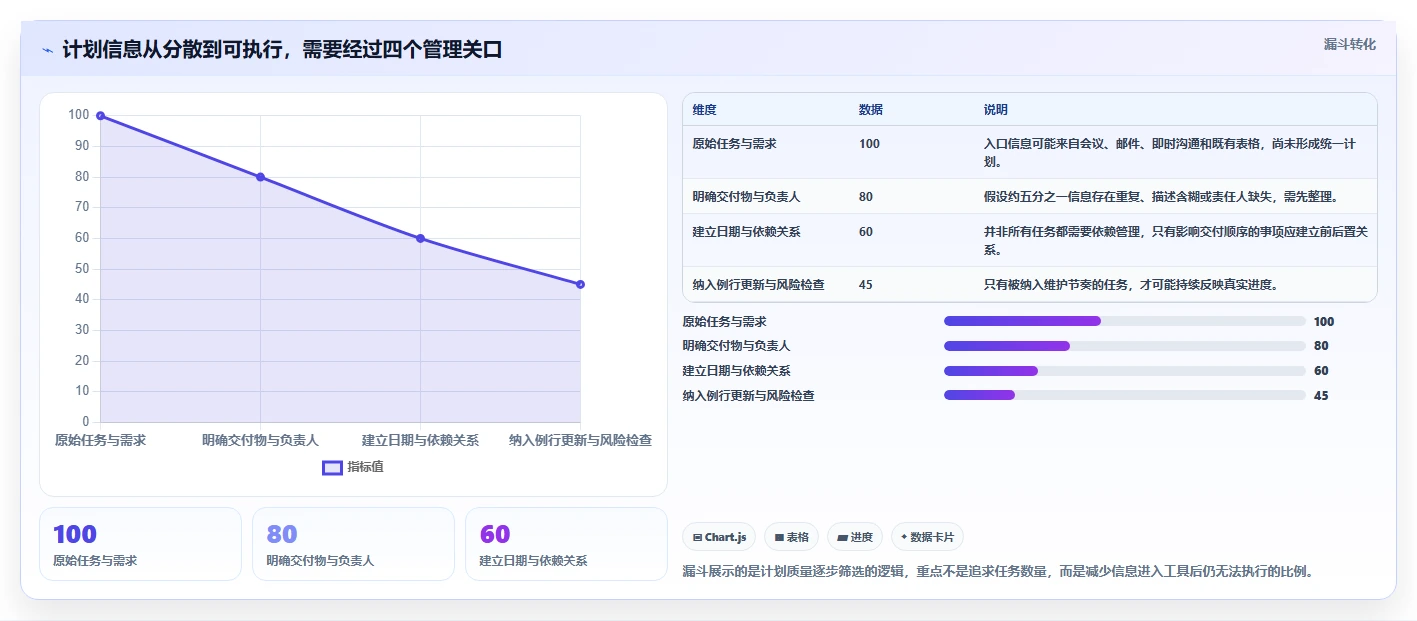
Task: Click the chart data point at value 100
Action: (100, 116)
